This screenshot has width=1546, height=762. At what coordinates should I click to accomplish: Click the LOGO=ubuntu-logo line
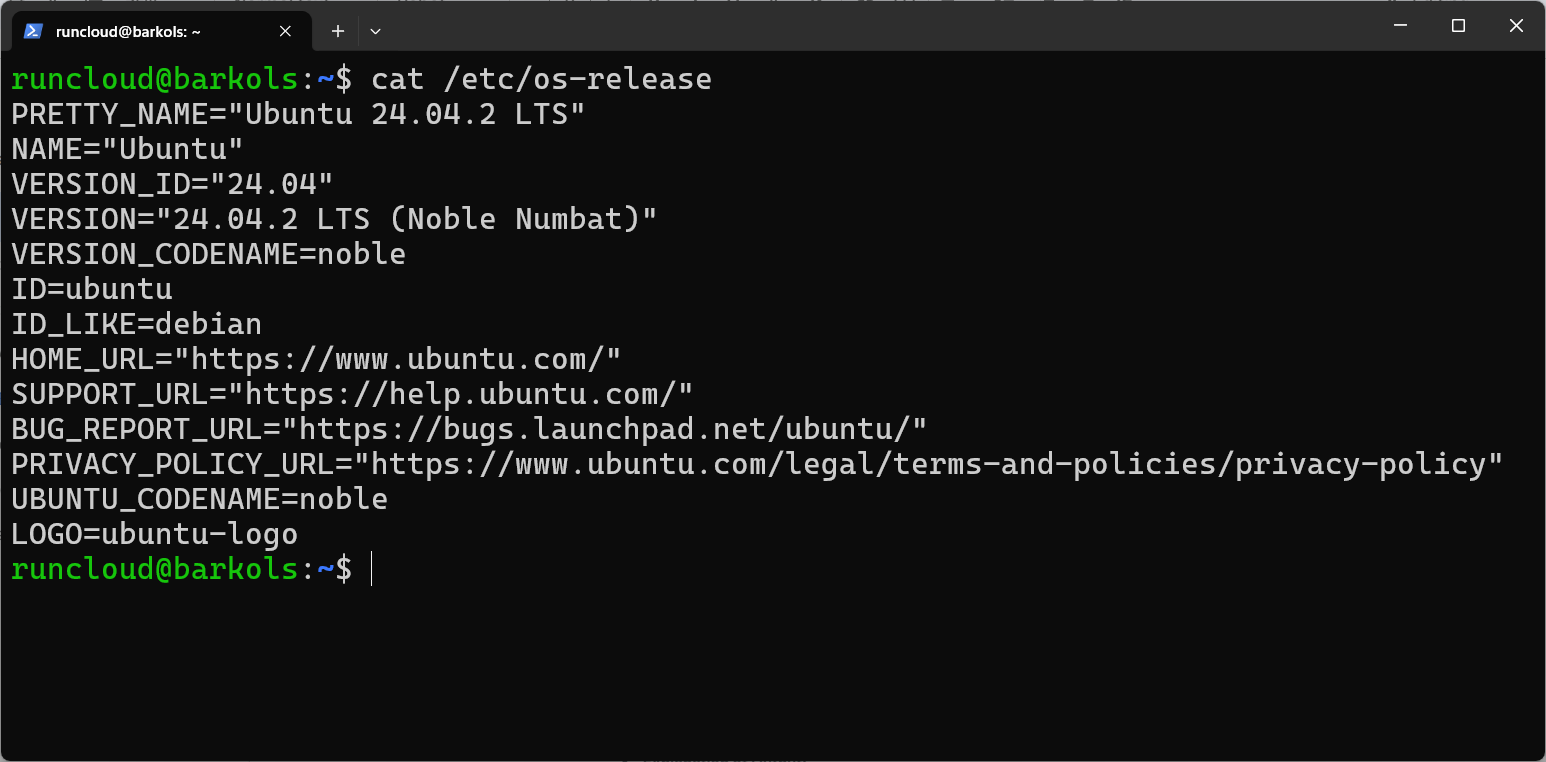pyautogui.click(x=154, y=534)
